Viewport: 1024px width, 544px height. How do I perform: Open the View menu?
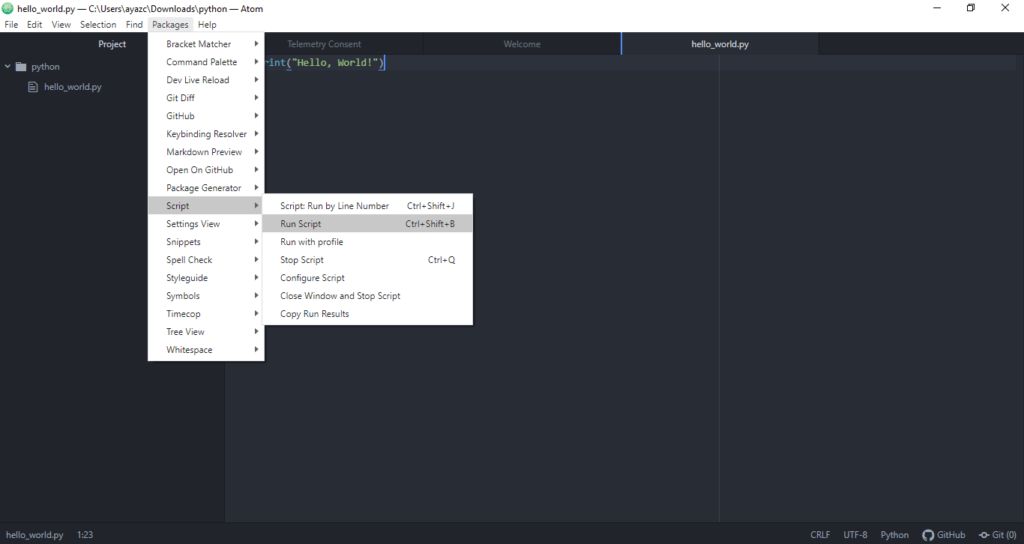pyautogui.click(x=61, y=24)
